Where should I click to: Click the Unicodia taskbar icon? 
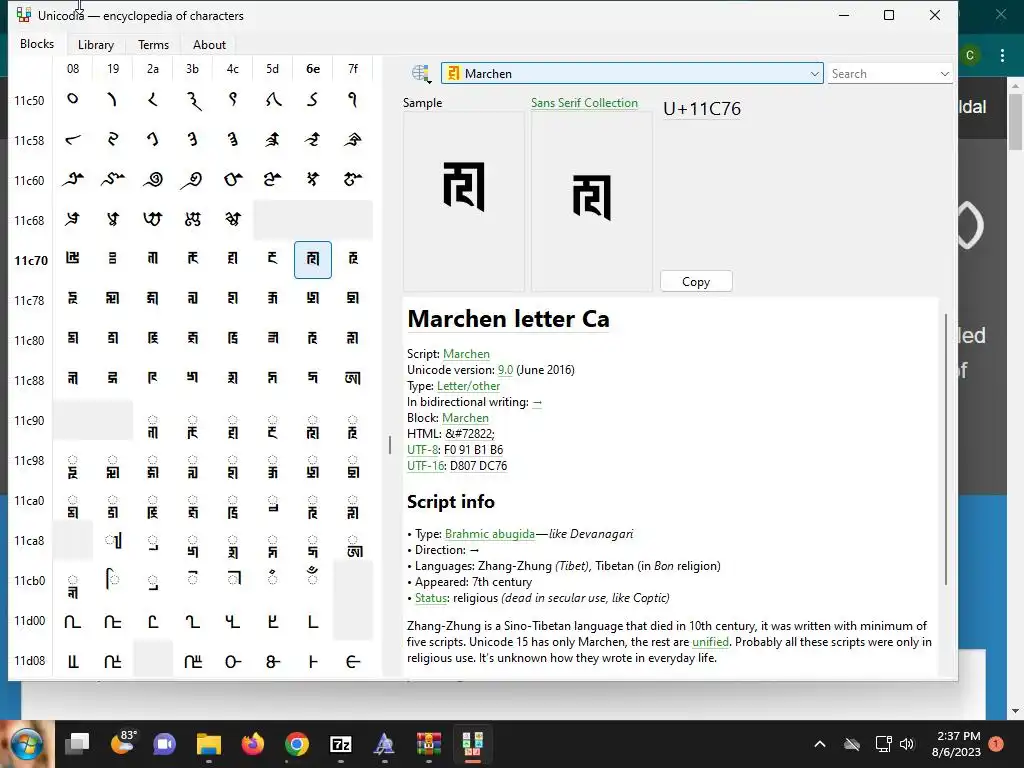[472, 744]
